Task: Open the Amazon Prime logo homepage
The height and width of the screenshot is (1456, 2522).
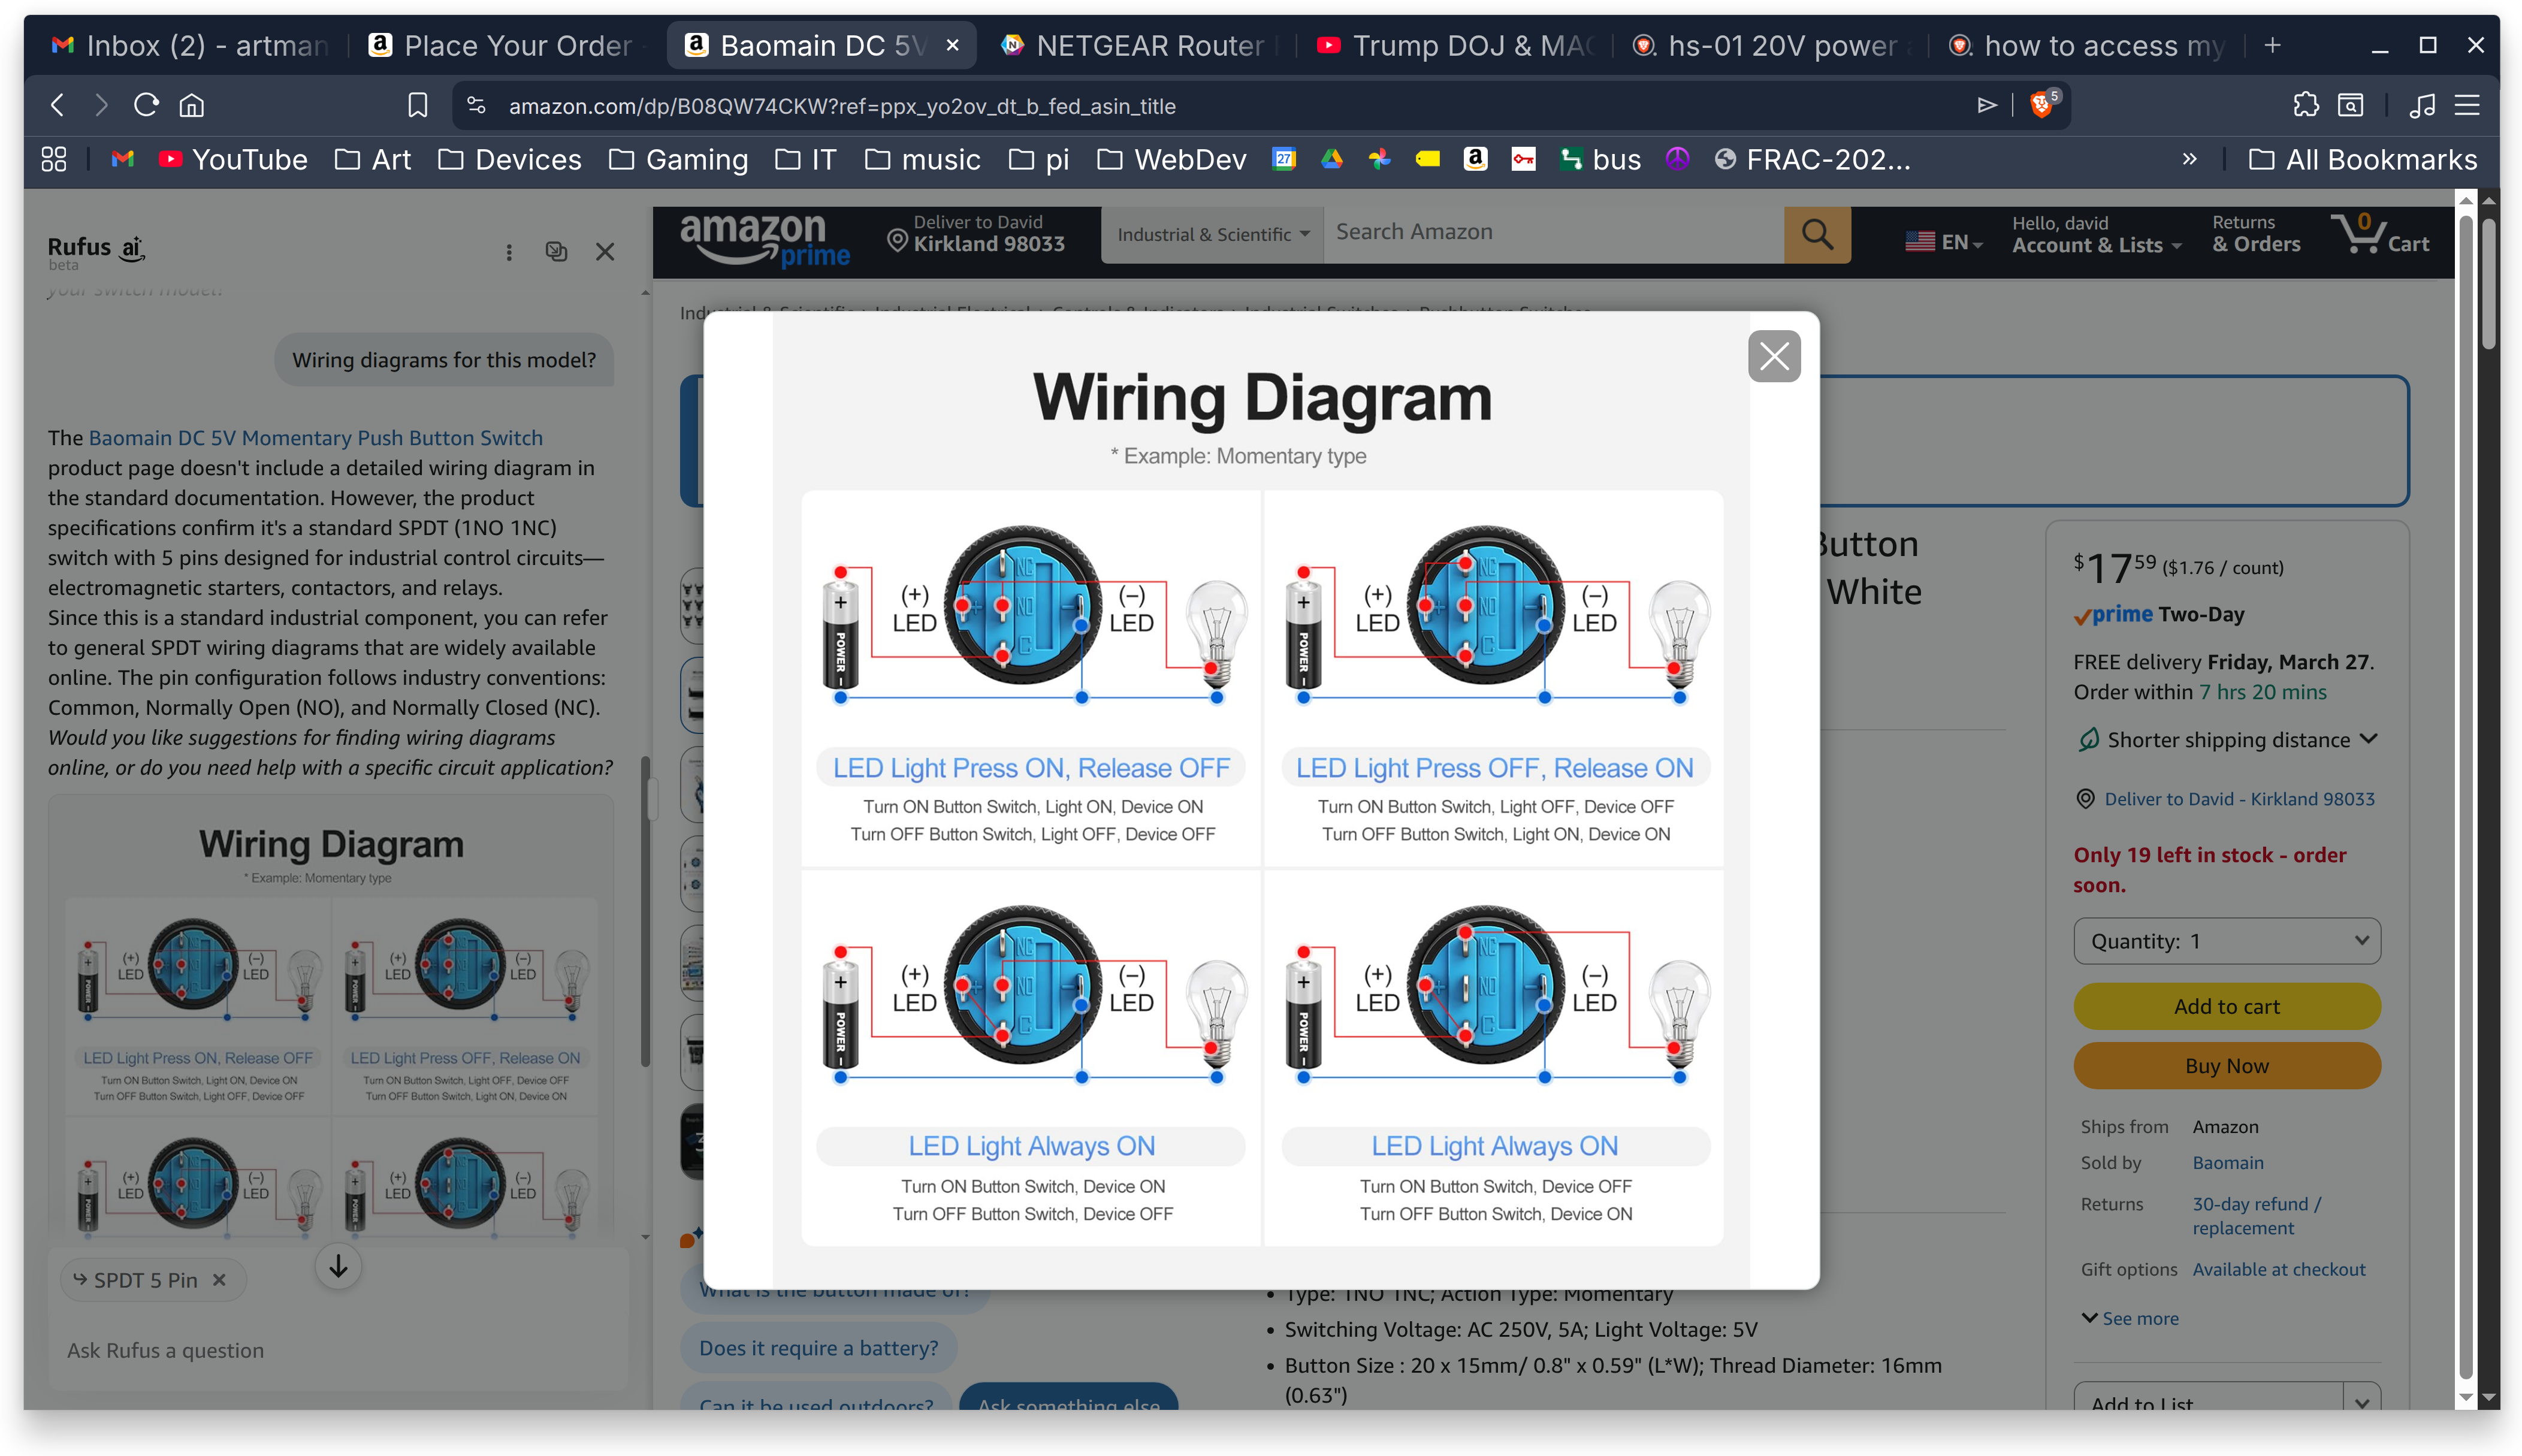Action: click(x=764, y=241)
